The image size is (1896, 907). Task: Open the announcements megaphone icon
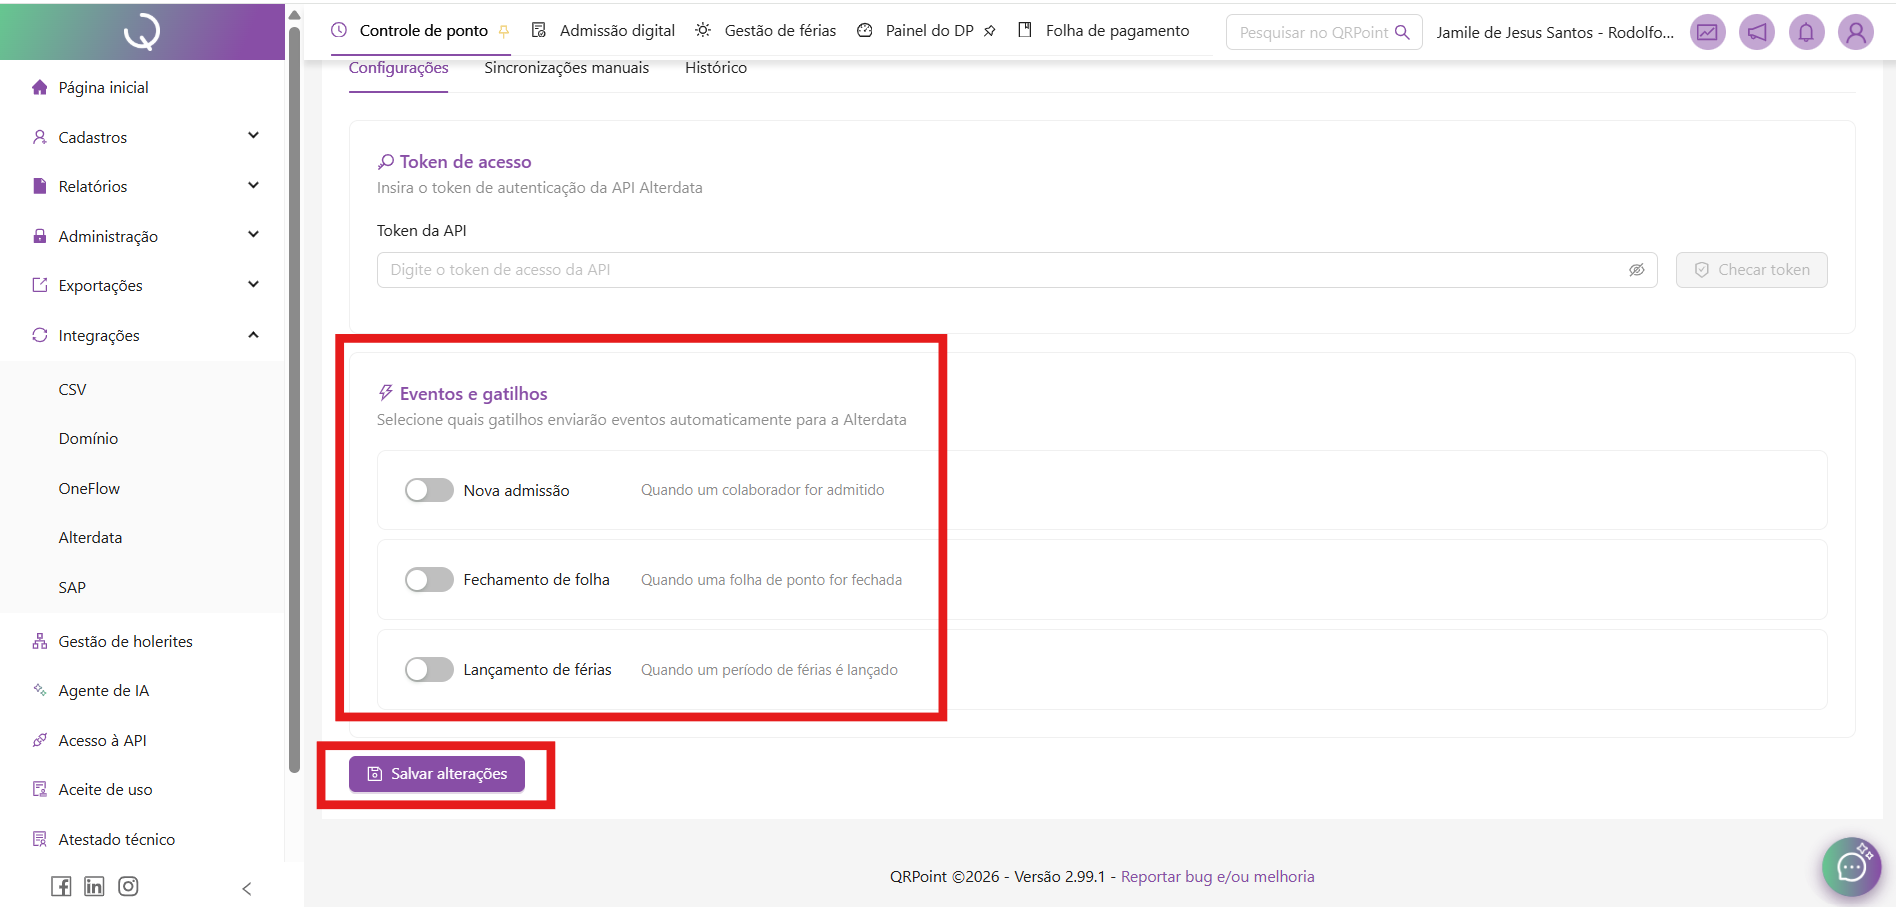pos(1757,32)
